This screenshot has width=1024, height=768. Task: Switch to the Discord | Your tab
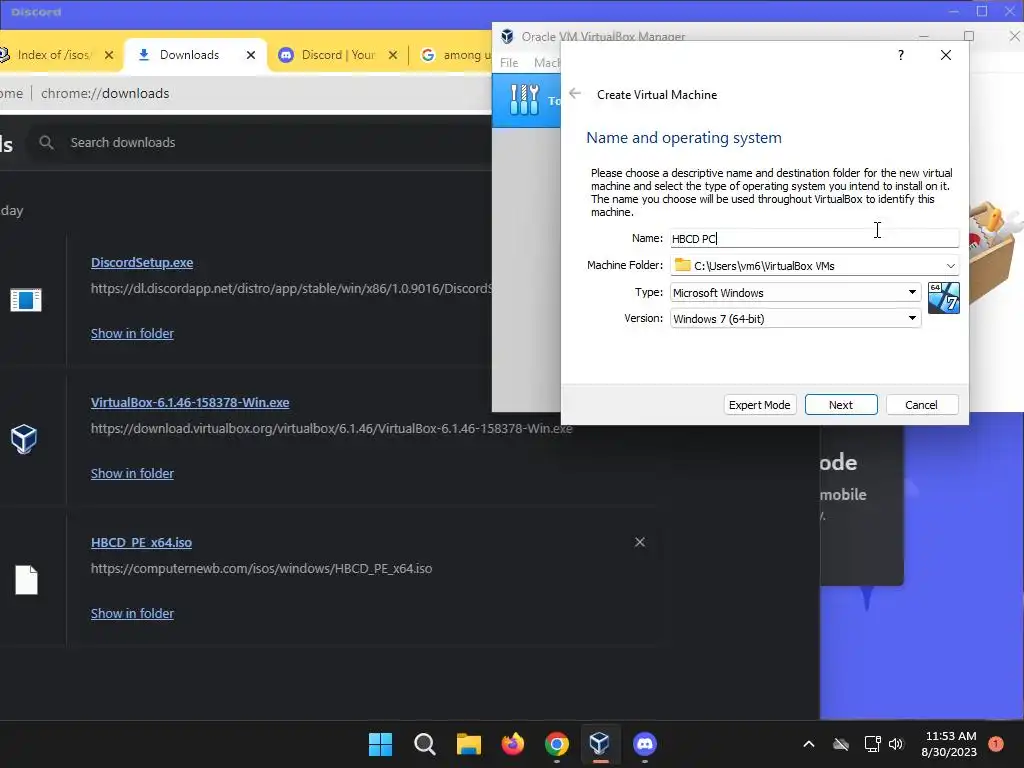(338, 55)
